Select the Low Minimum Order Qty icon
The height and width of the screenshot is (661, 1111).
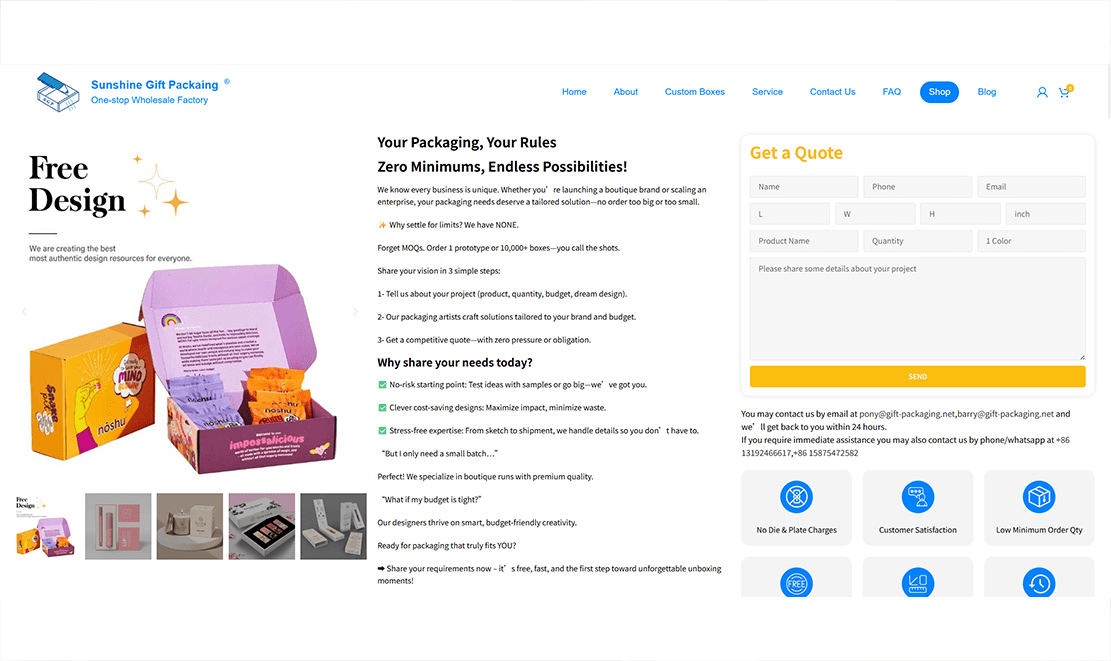pyautogui.click(x=1039, y=497)
